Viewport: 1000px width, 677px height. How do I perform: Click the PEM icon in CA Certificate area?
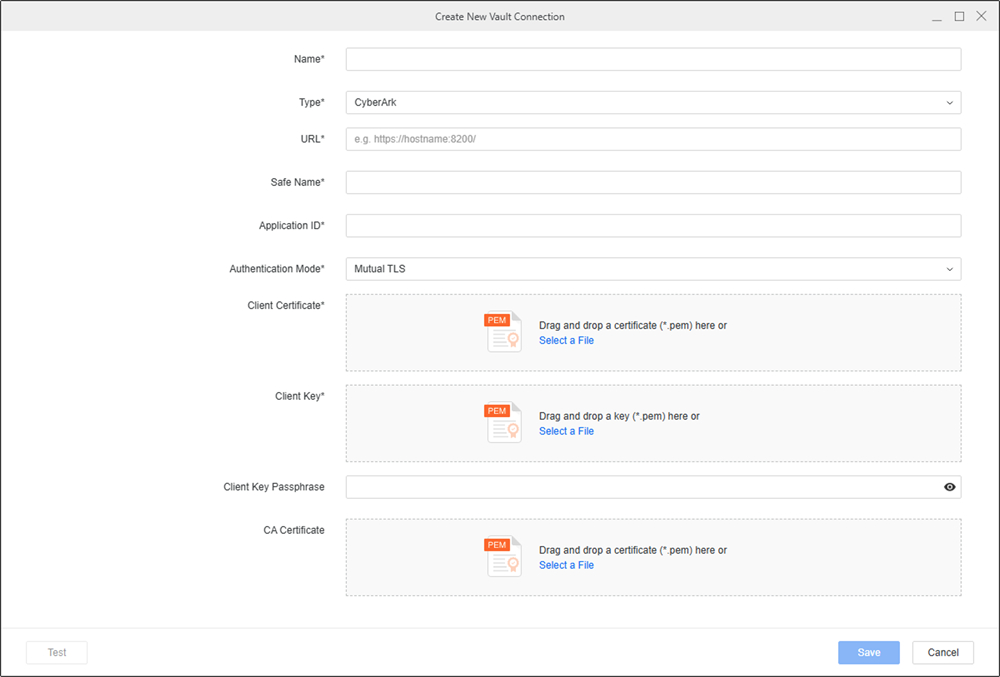pos(503,557)
